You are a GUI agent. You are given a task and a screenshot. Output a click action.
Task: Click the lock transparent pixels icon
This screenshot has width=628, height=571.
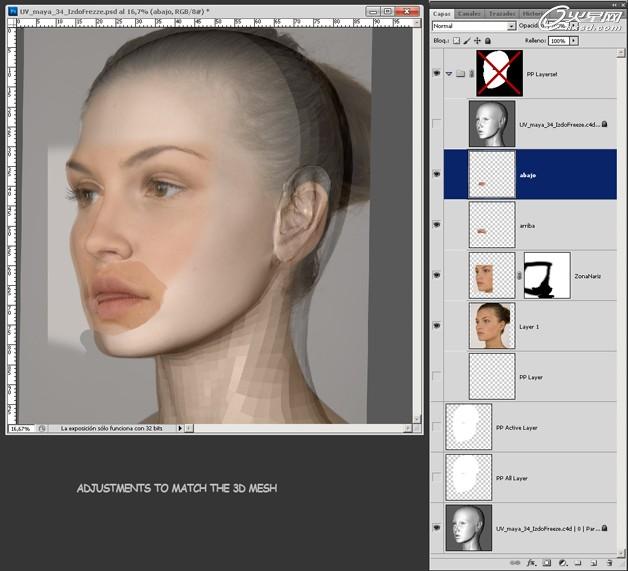pos(457,40)
